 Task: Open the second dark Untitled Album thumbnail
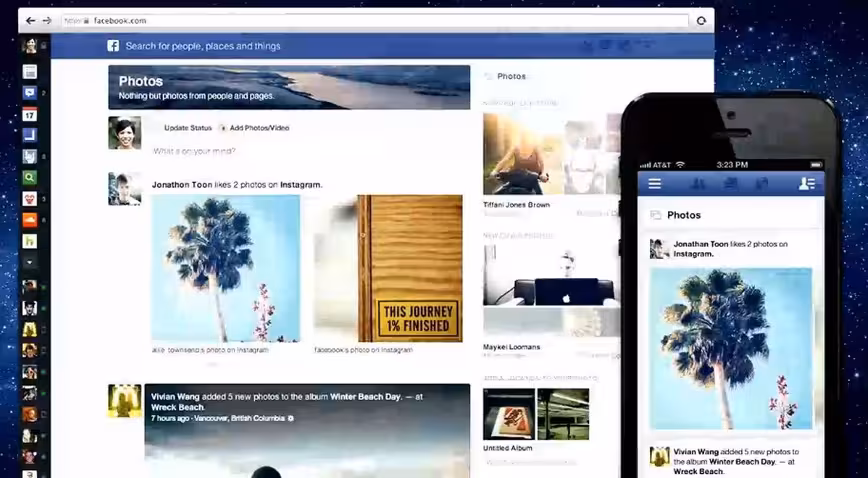point(563,414)
